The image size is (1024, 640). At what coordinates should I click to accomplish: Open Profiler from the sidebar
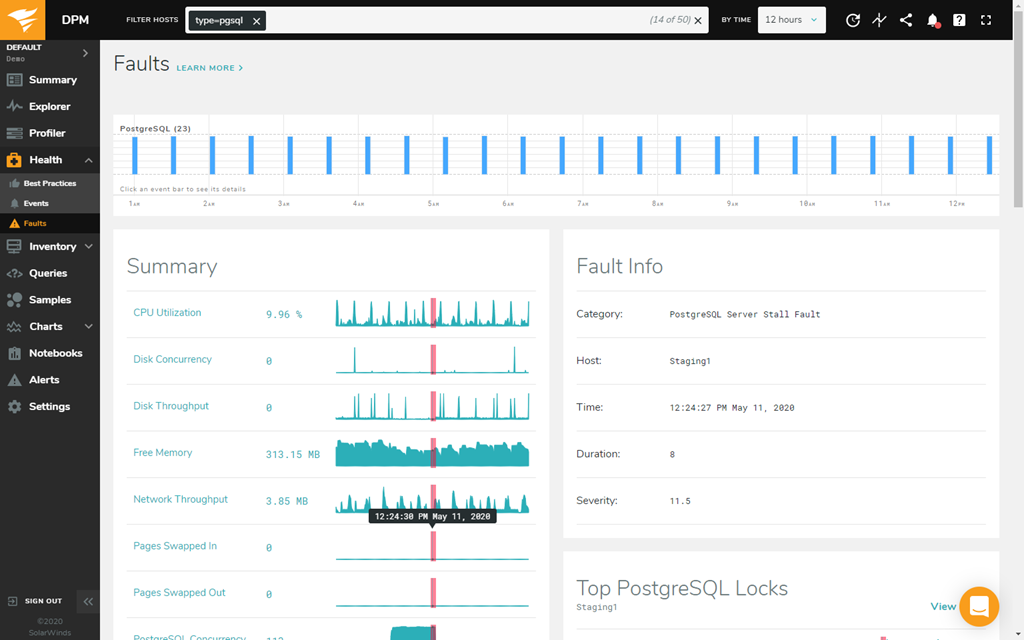tap(47, 133)
